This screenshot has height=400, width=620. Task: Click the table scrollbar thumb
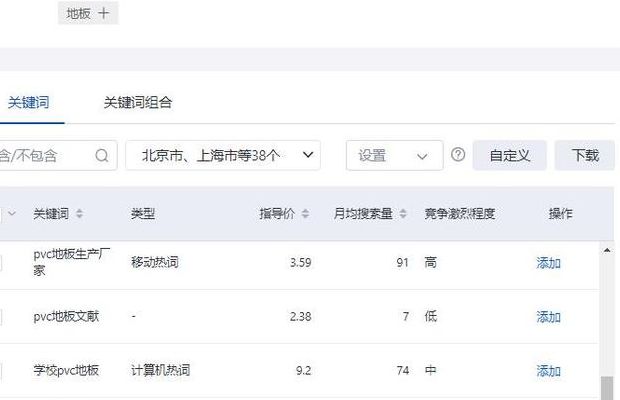[607, 388]
